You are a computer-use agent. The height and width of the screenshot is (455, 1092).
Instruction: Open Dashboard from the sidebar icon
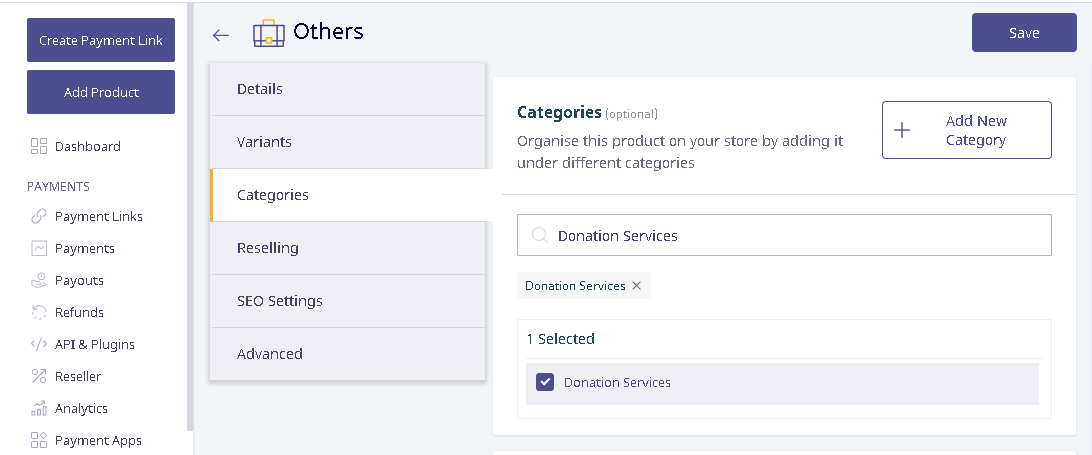pos(39,146)
